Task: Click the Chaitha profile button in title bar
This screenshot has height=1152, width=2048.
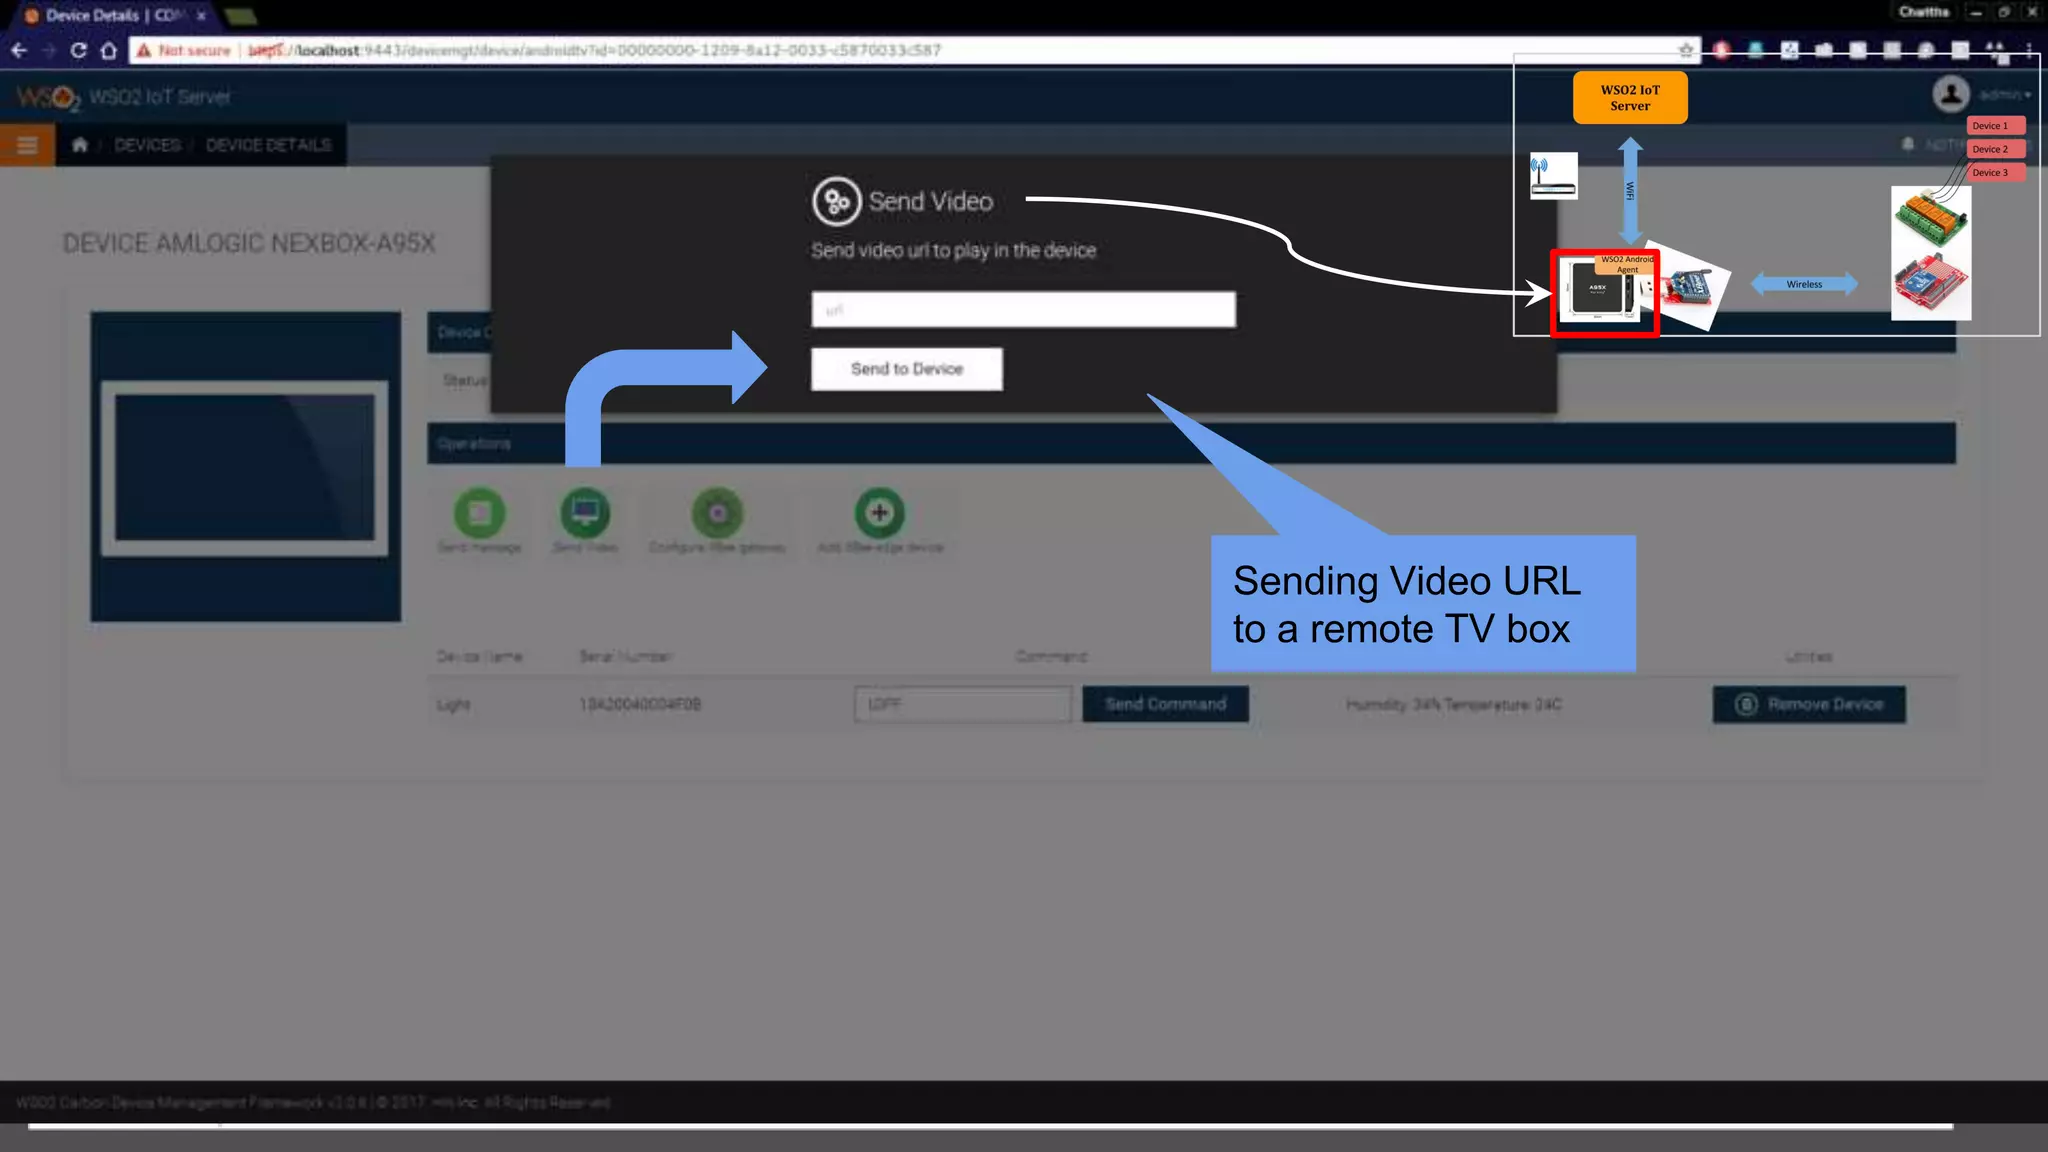Action: tap(1924, 12)
